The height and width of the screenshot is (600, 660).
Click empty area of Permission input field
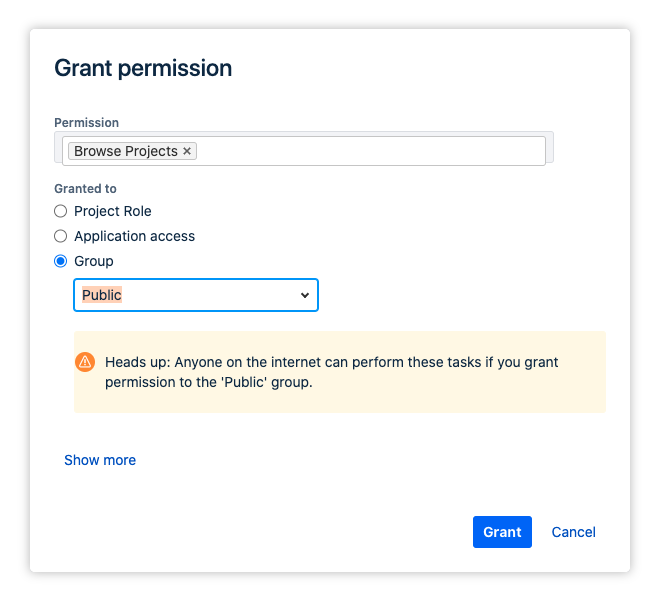tap(370, 151)
